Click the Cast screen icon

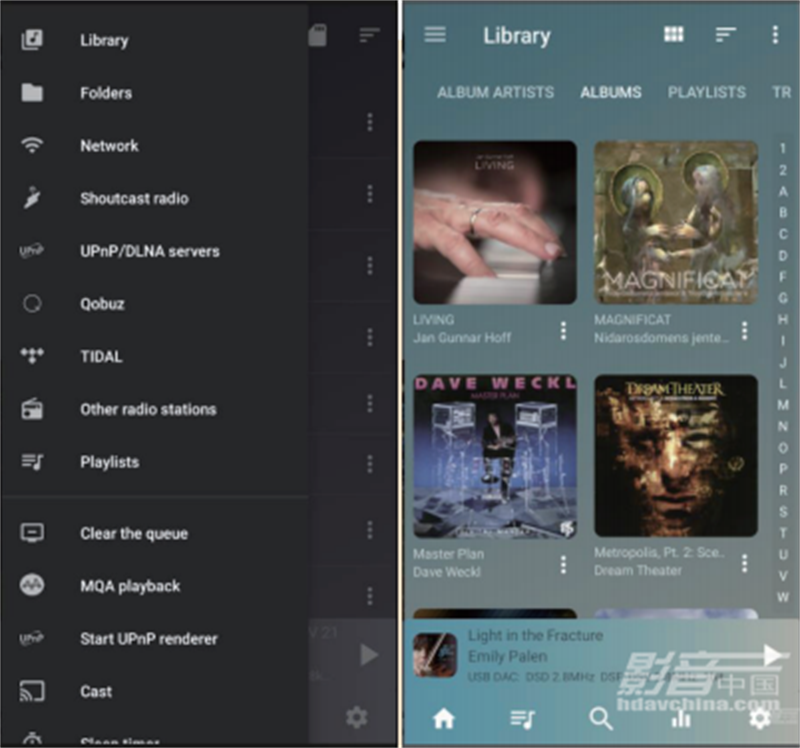[x=32, y=691]
